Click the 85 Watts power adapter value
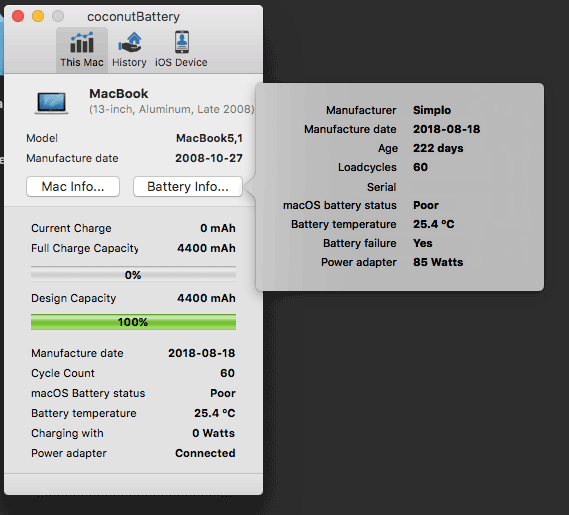 pyautogui.click(x=438, y=262)
